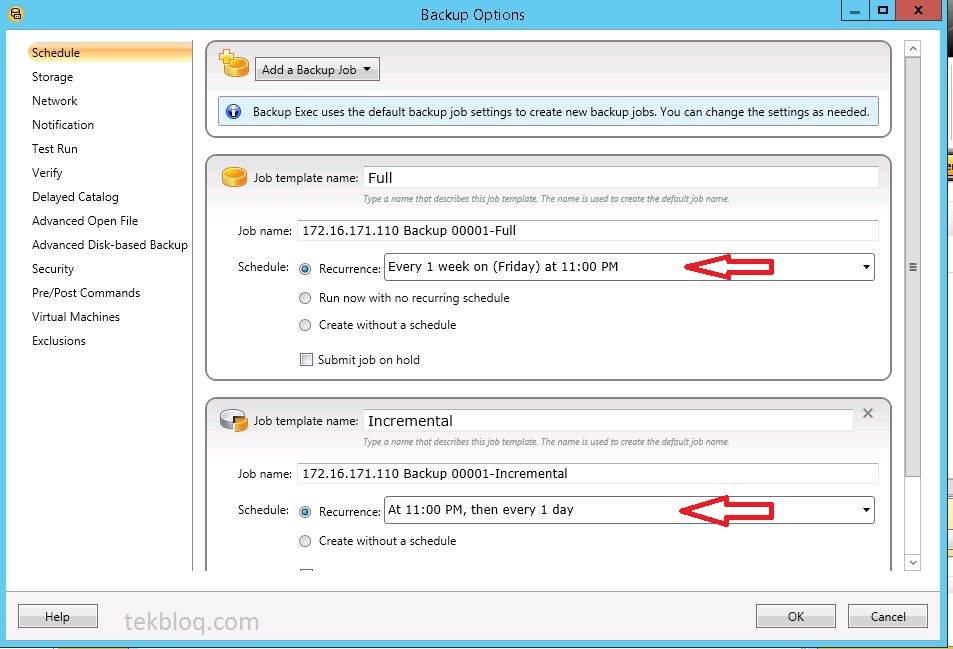Image resolution: width=953 pixels, height=649 pixels.
Task: Select Recurrence radio for the Incremental job
Action: 305,512
